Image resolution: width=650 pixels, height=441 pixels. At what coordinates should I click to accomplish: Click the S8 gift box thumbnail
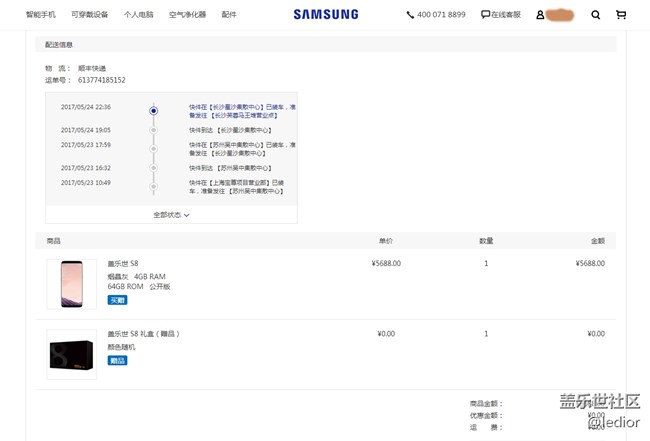[x=71, y=354]
